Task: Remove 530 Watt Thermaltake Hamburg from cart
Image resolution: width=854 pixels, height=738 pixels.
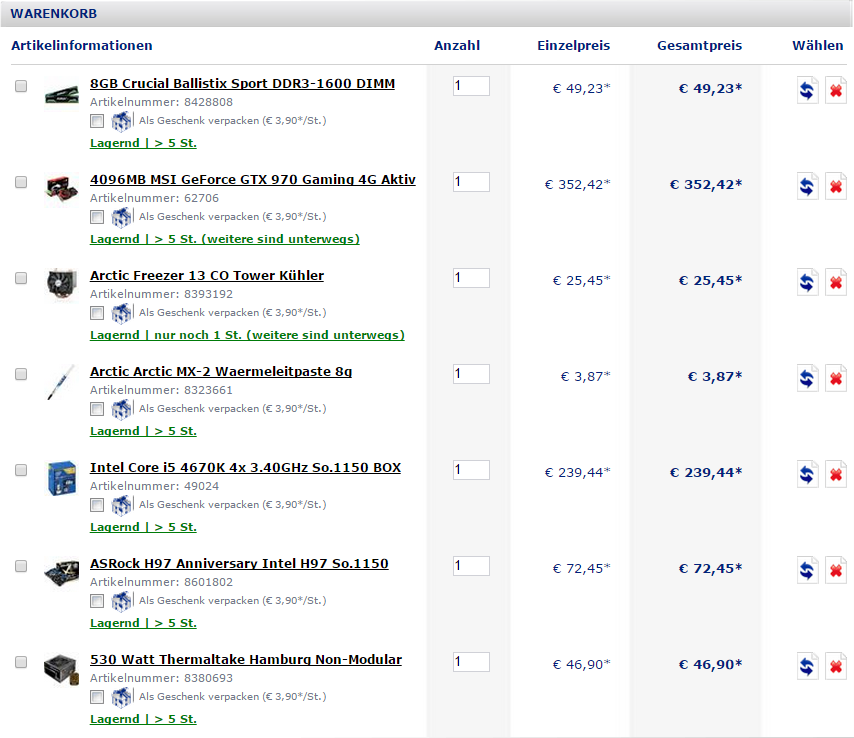Action: point(836,666)
